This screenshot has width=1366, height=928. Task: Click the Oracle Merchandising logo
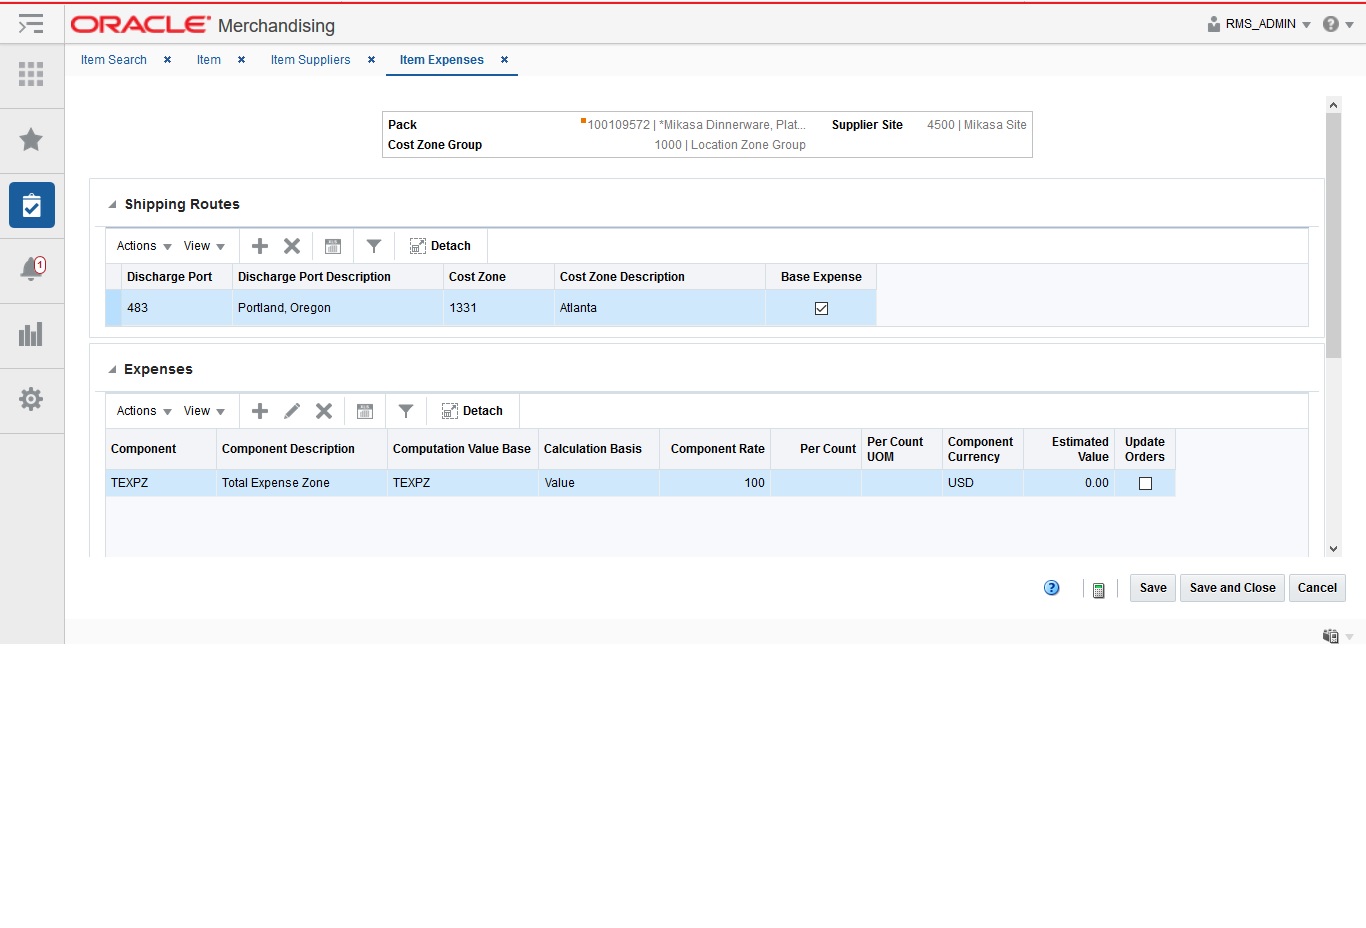[x=203, y=25]
